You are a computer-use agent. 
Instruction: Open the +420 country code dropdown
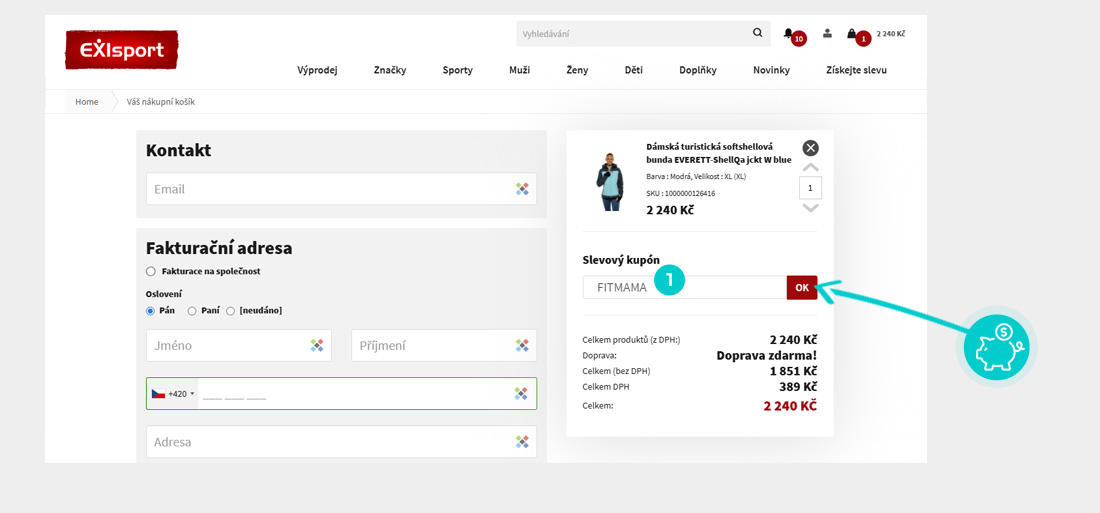173,394
